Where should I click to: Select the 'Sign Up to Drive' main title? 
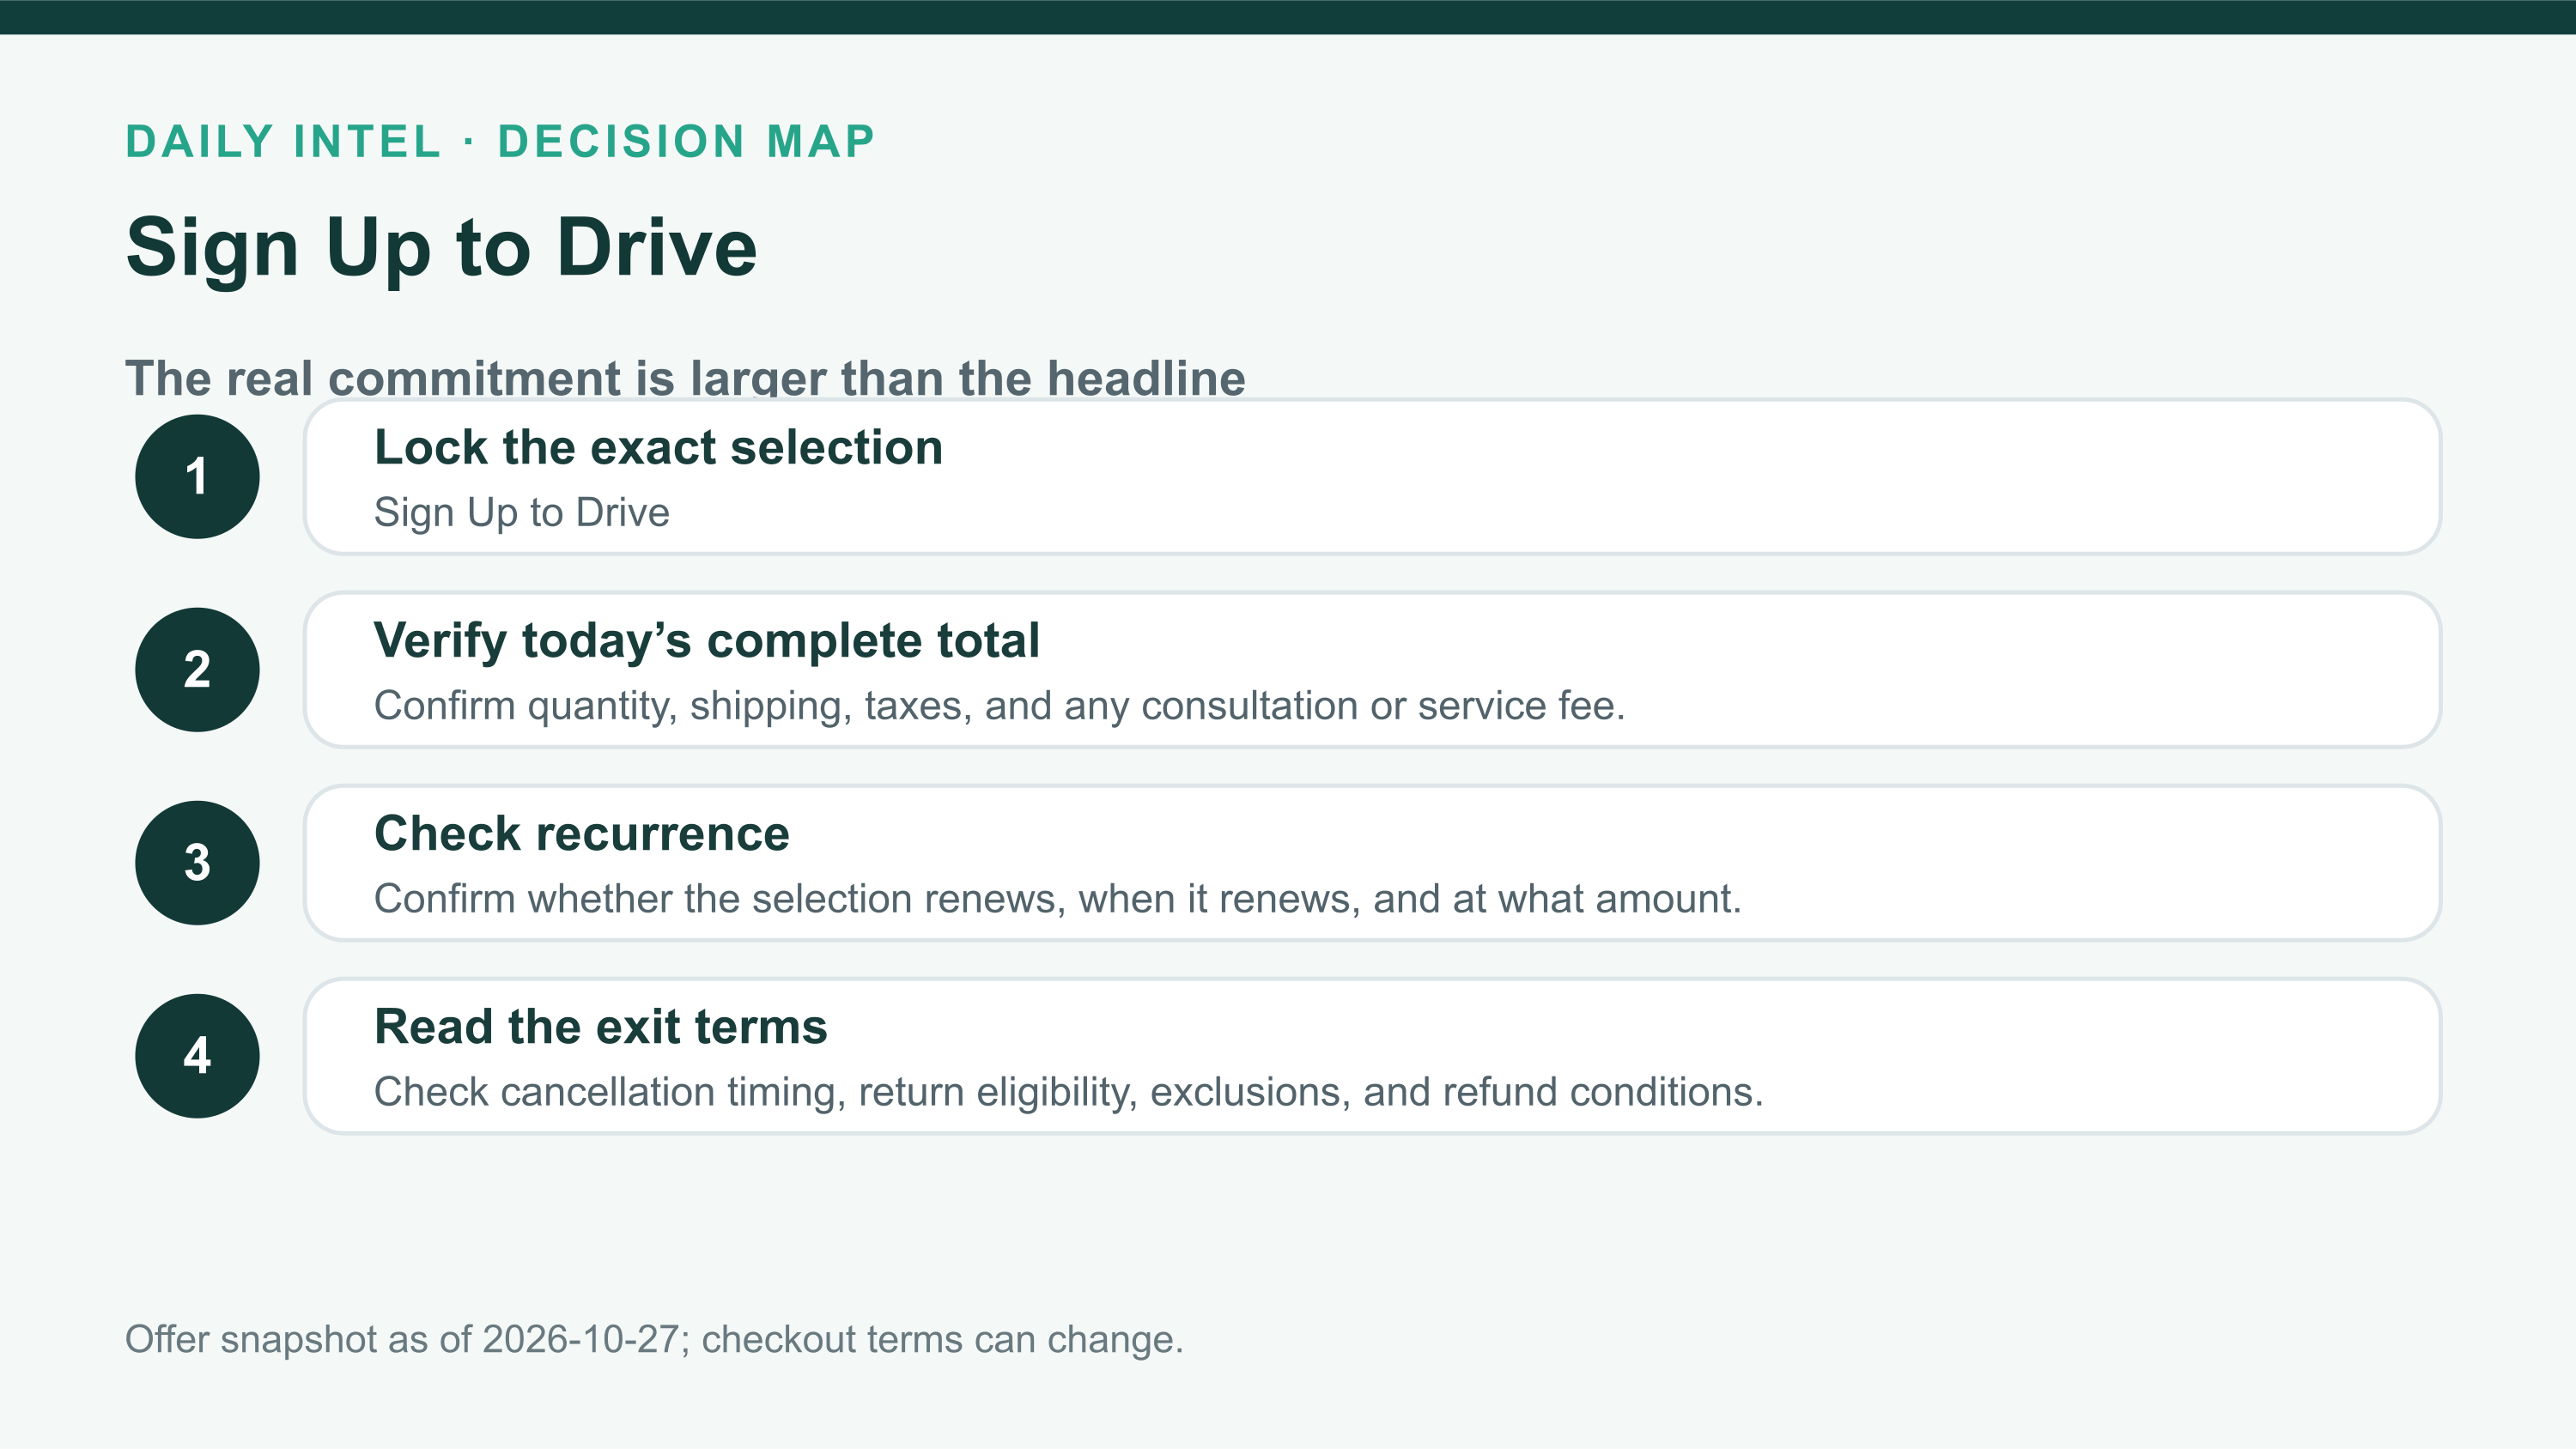point(441,247)
